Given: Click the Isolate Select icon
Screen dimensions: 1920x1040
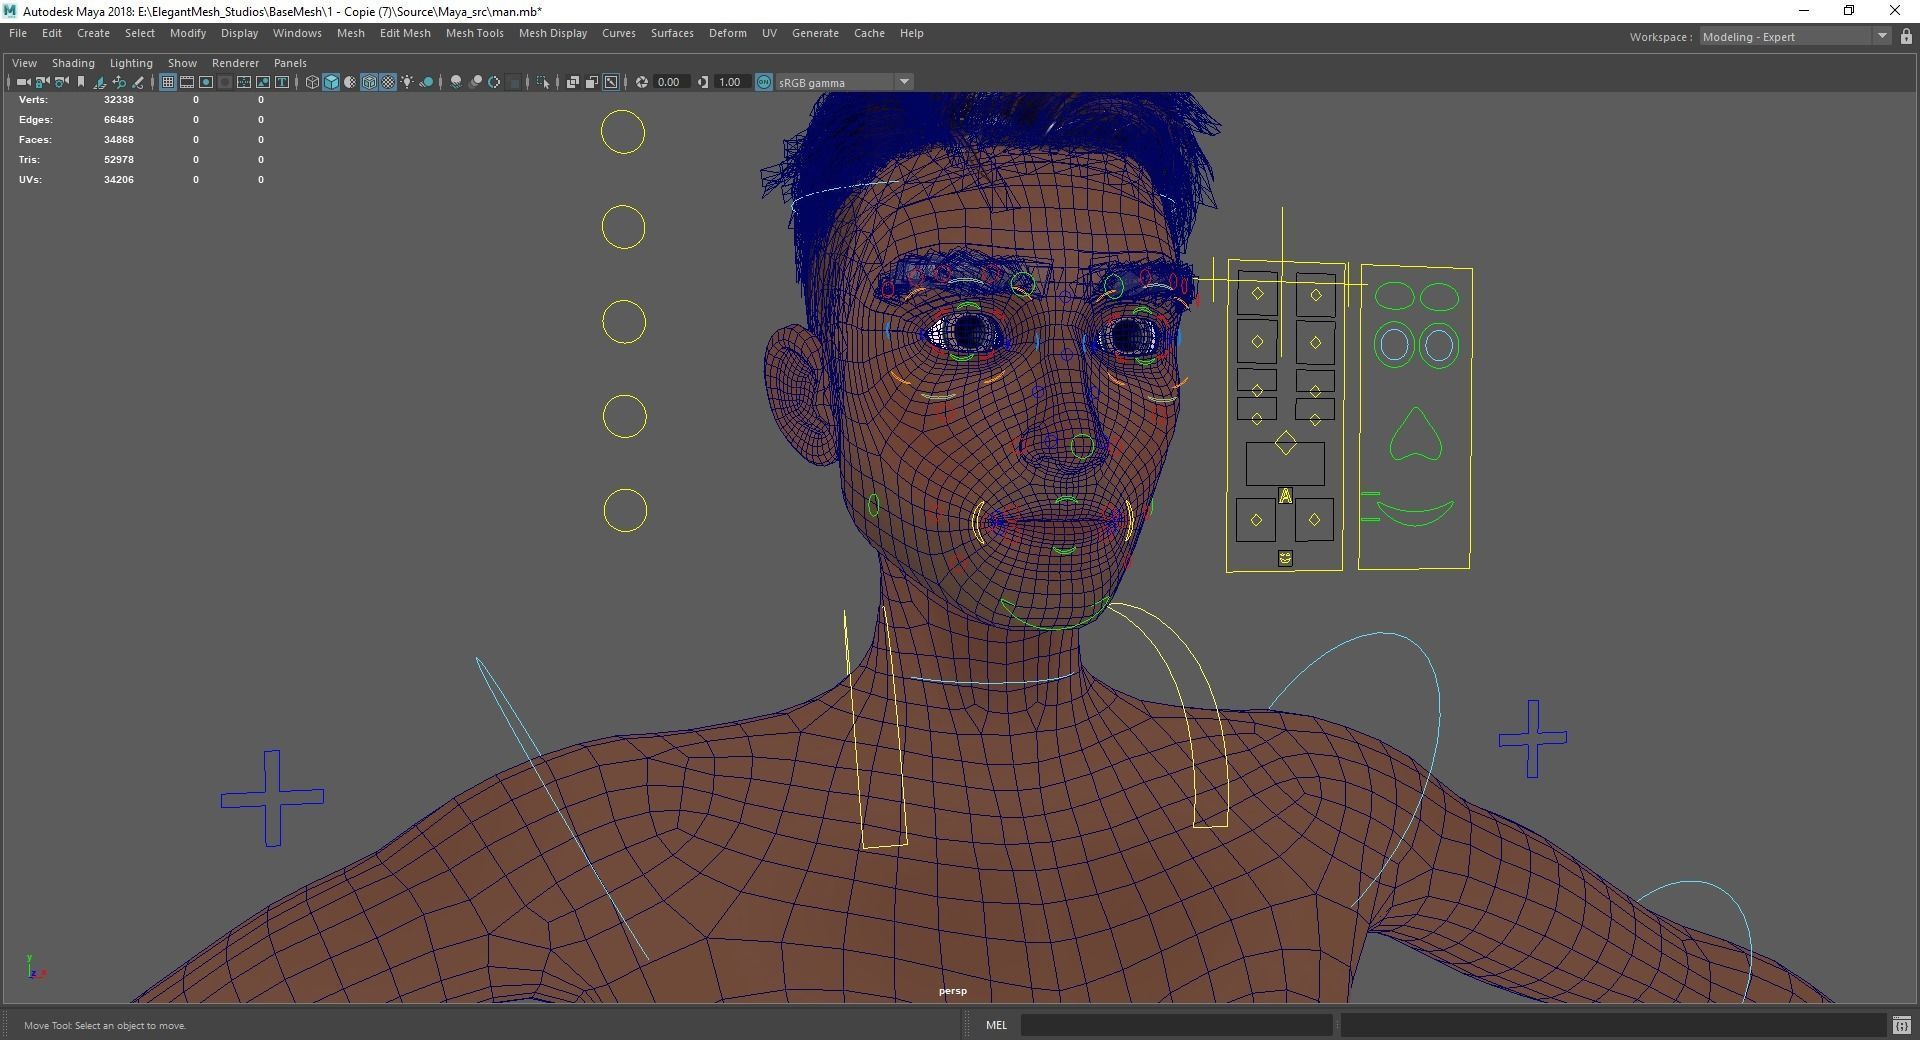Looking at the screenshot, I should [x=543, y=82].
